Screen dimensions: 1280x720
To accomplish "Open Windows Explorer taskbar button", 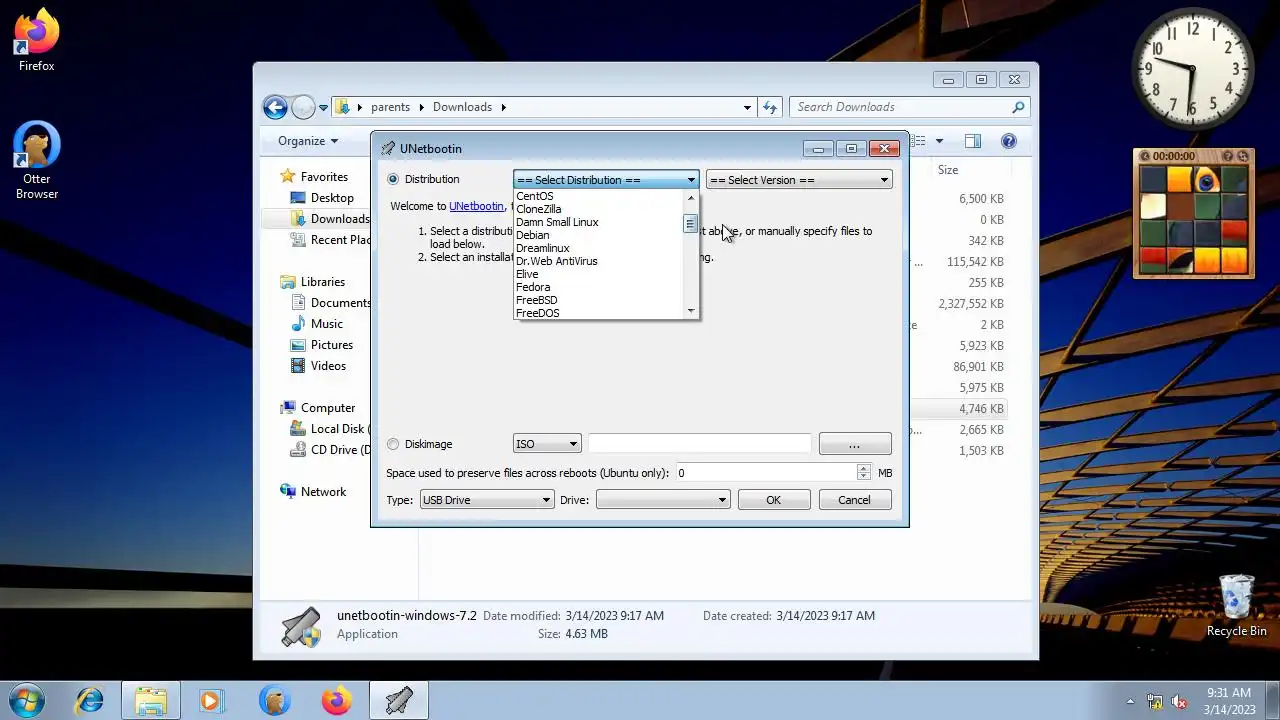I will (151, 701).
